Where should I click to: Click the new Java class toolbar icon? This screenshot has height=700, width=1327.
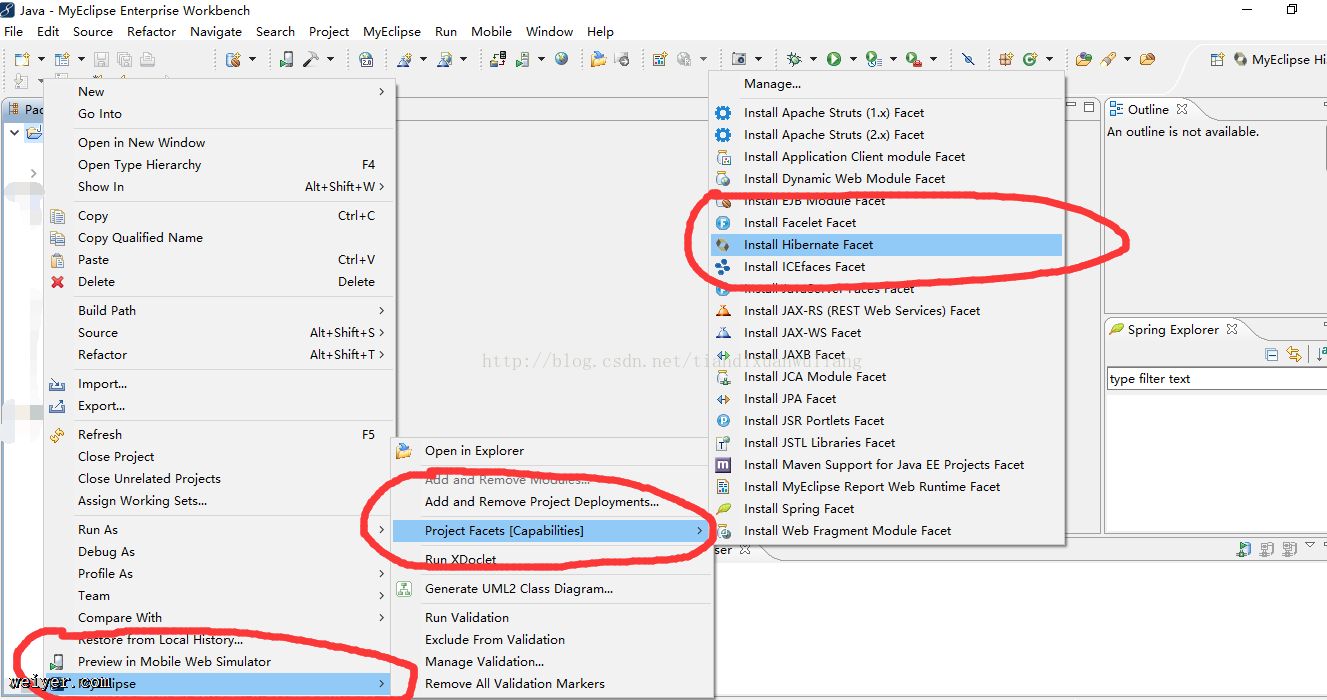[1030, 60]
